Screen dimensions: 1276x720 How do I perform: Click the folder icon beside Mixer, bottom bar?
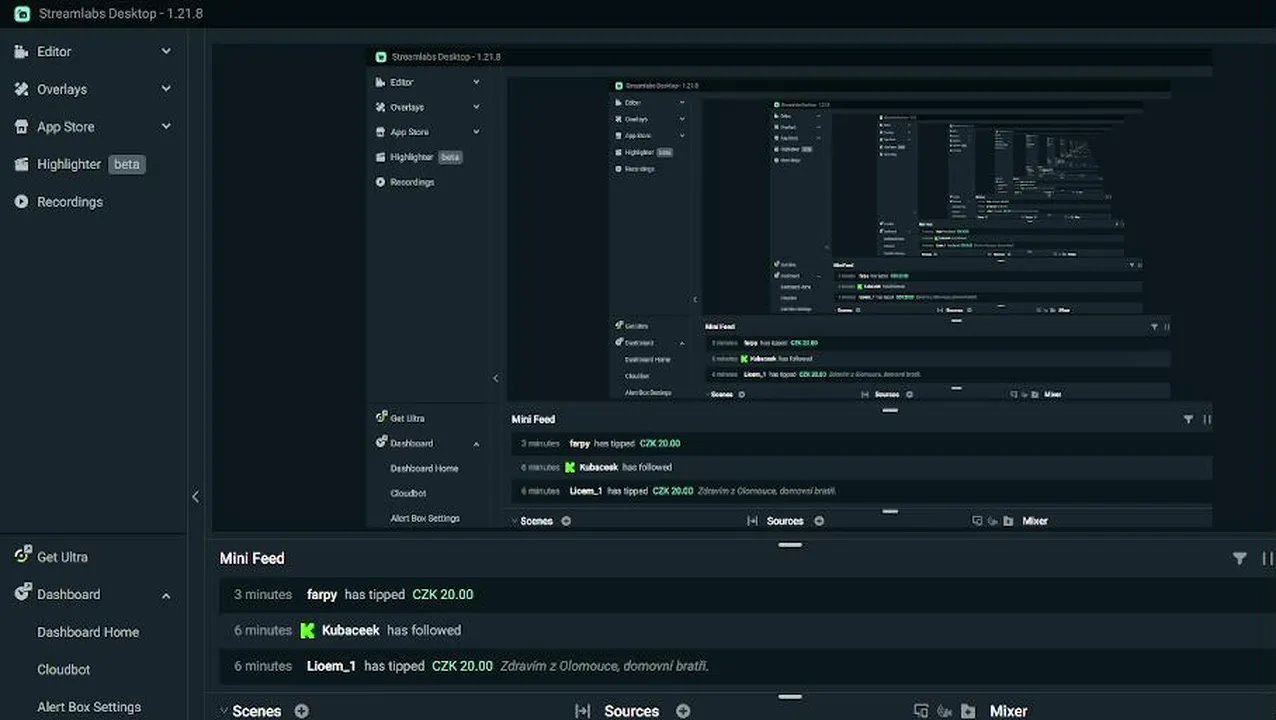[x=968, y=711]
